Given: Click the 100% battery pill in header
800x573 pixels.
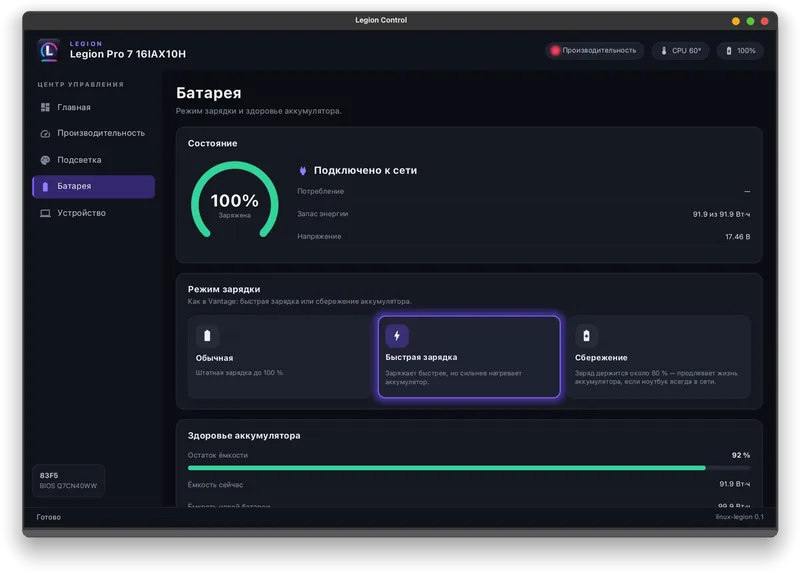Looking at the screenshot, I should (740, 51).
